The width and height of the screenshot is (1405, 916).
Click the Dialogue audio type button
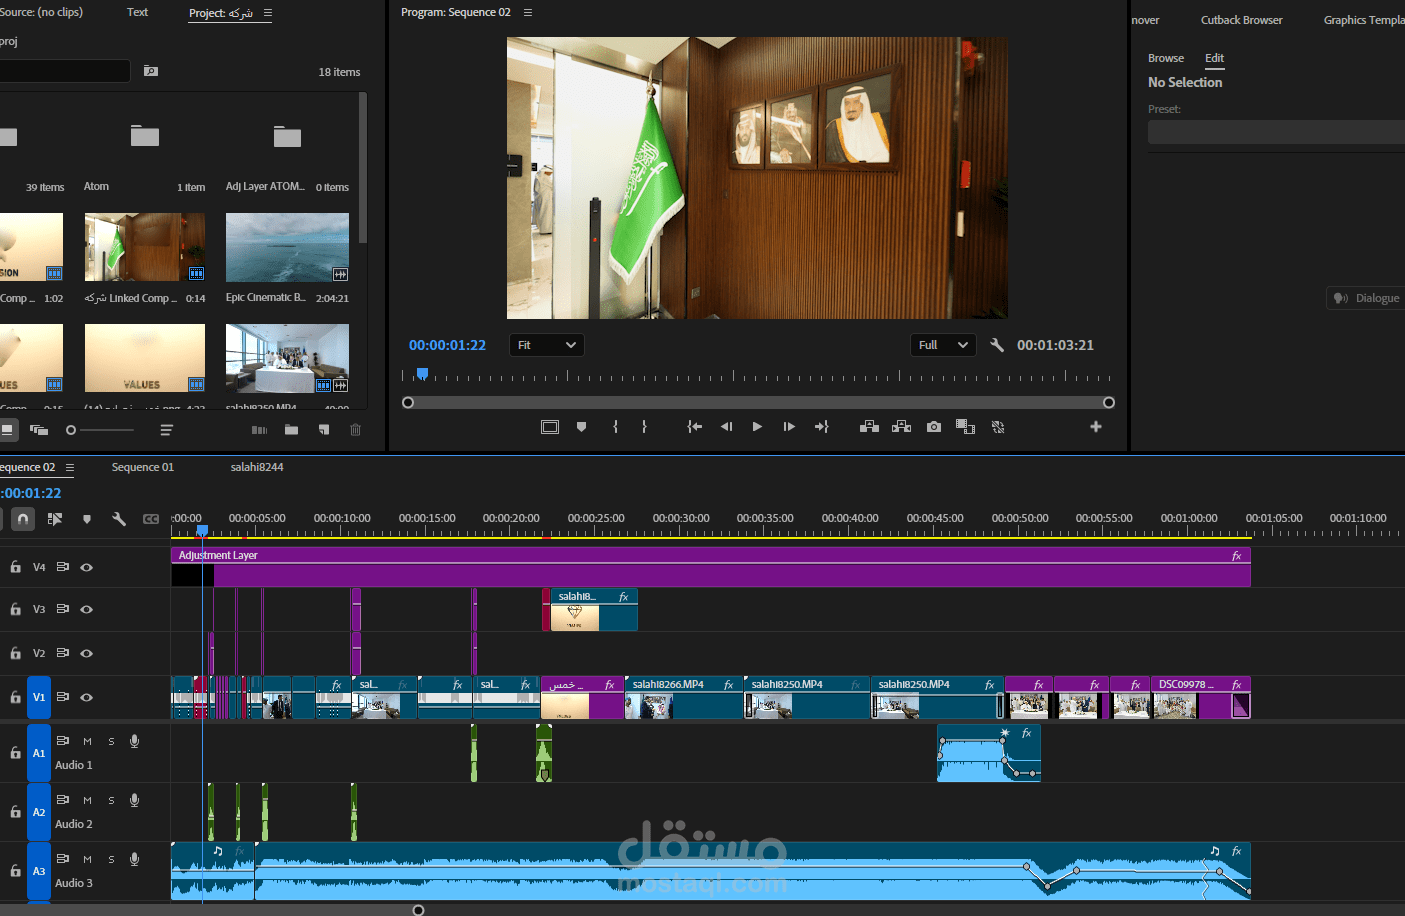[1366, 298]
